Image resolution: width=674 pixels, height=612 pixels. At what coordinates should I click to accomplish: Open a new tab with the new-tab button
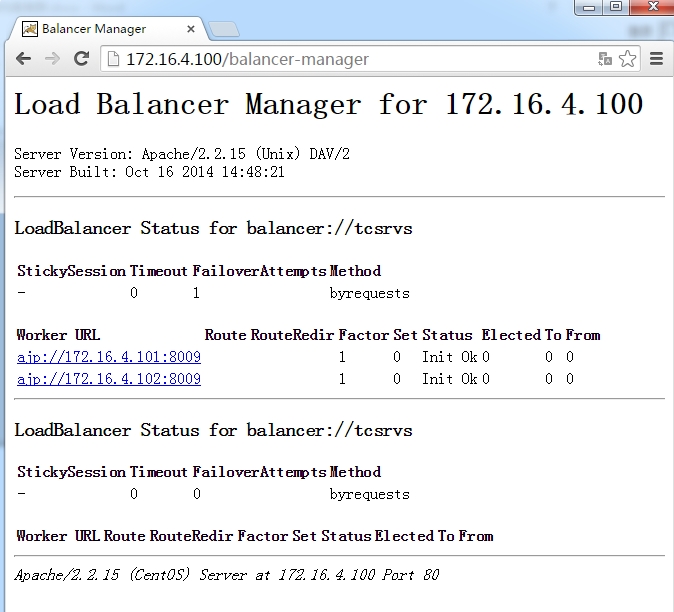pyautogui.click(x=224, y=29)
